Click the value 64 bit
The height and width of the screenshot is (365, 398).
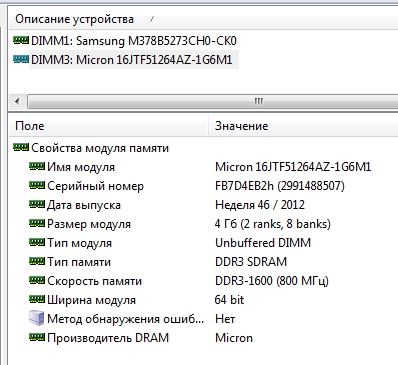[229, 300]
